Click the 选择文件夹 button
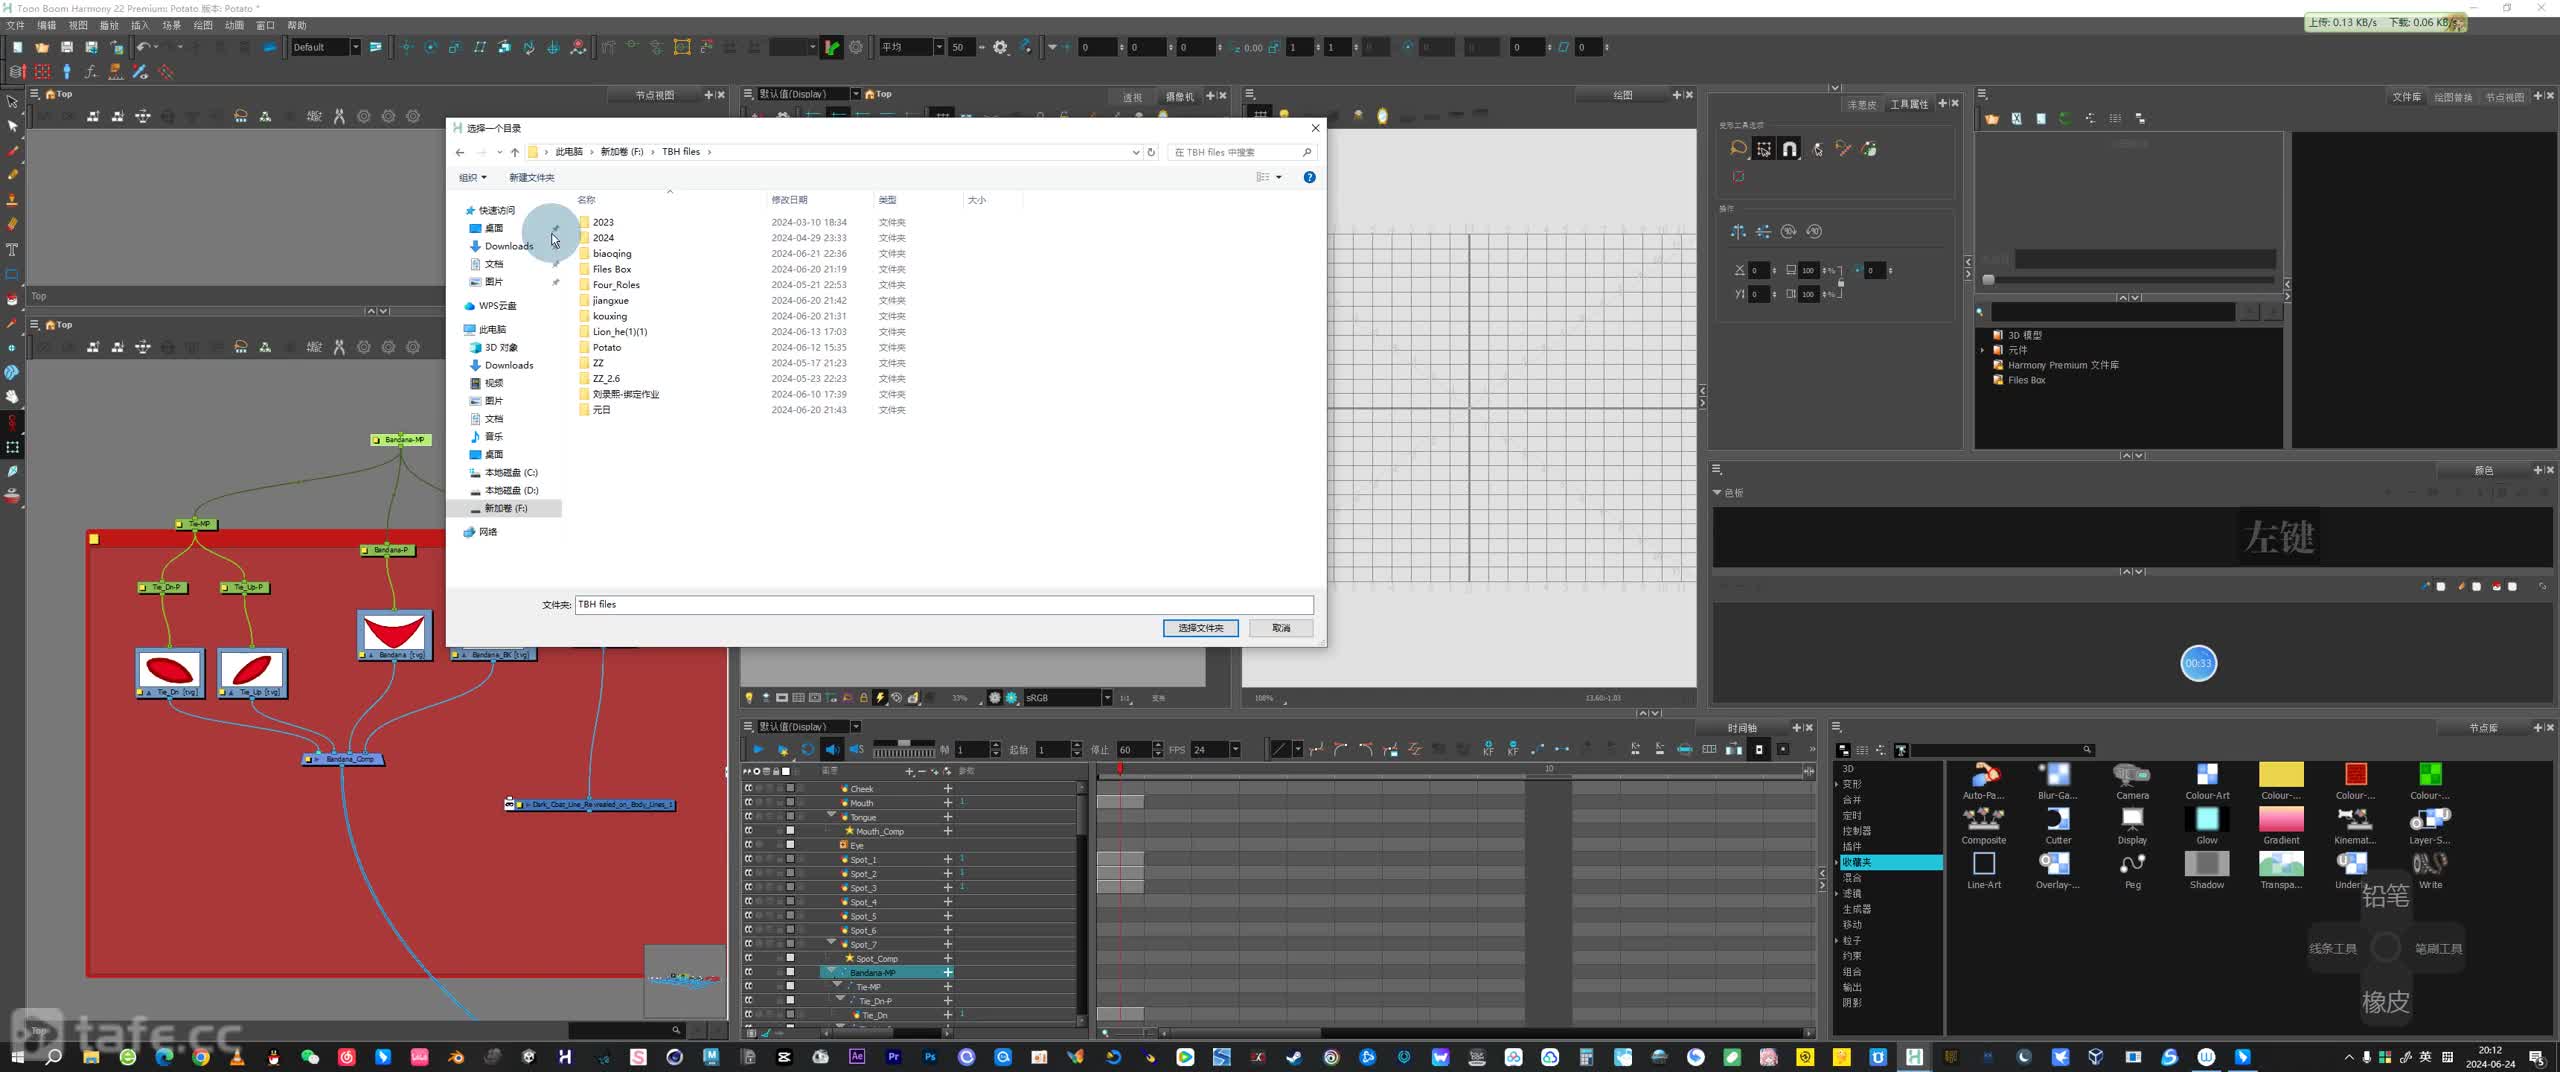Viewport: 2560px width, 1072px height. tap(1200, 628)
